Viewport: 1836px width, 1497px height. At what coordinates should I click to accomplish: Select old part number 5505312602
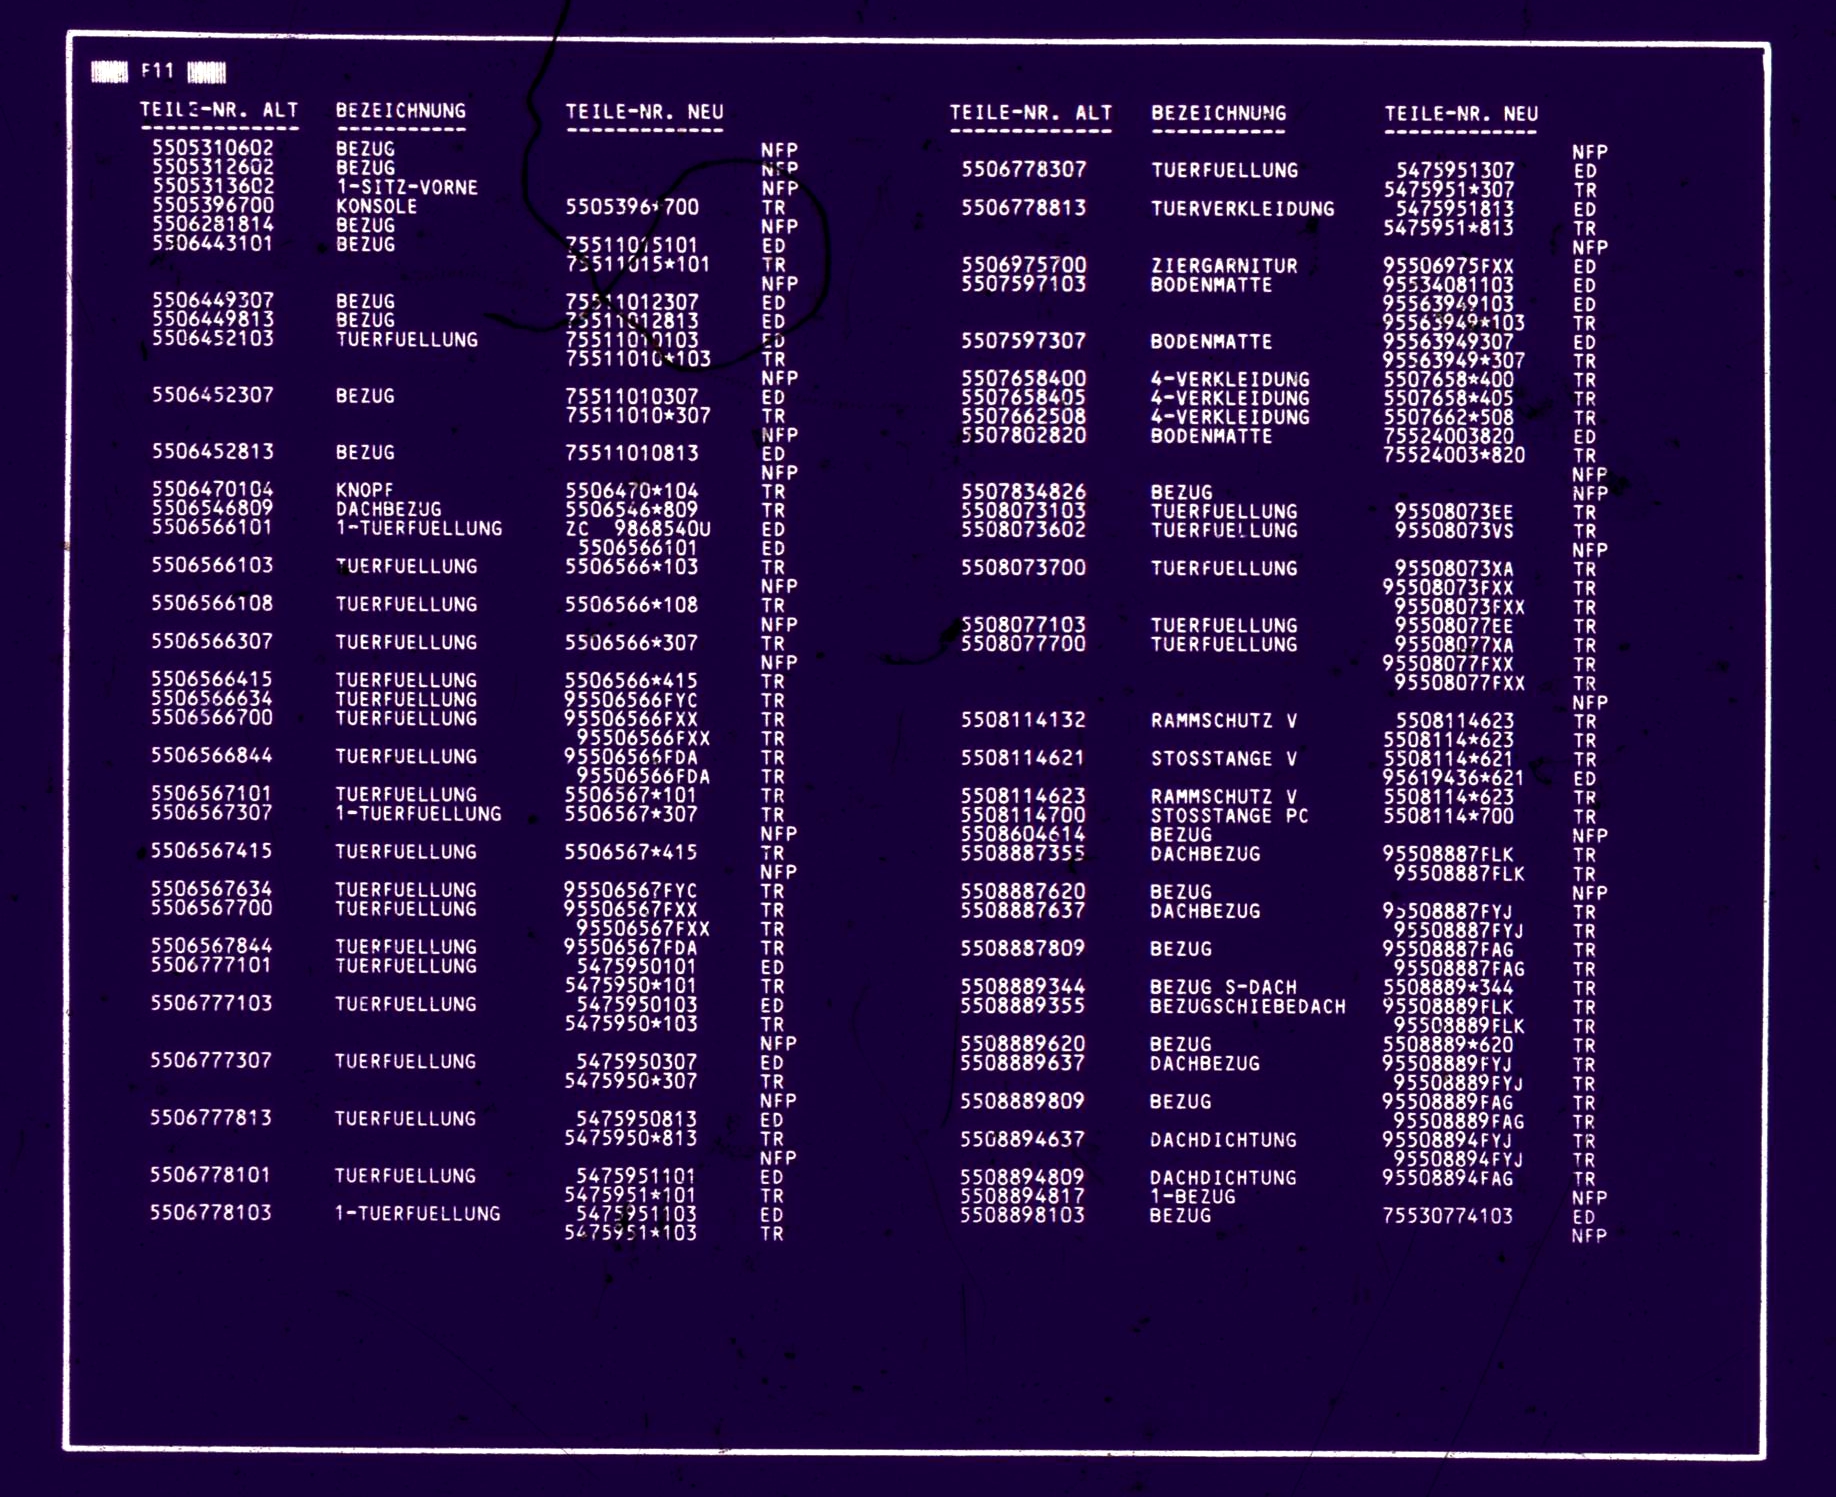pyautogui.click(x=213, y=167)
